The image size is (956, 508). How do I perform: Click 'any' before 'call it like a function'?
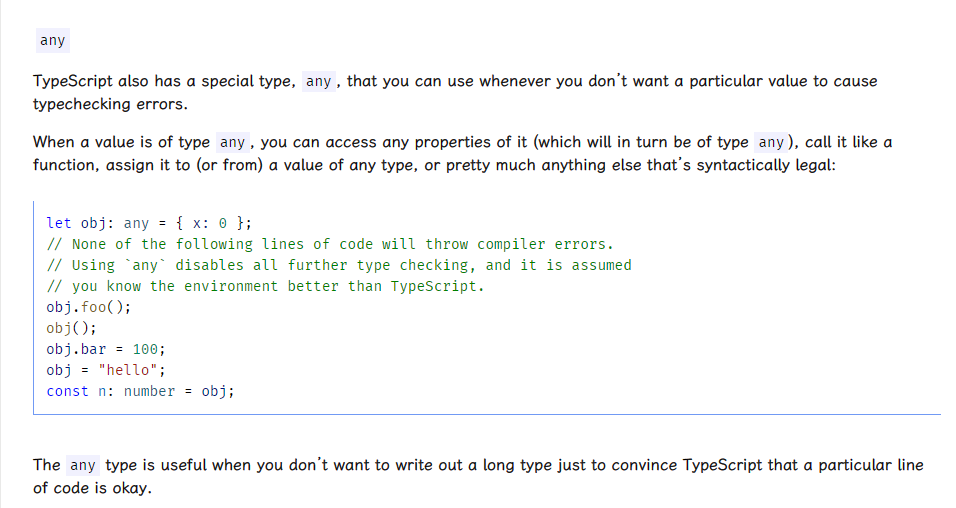point(771,142)
